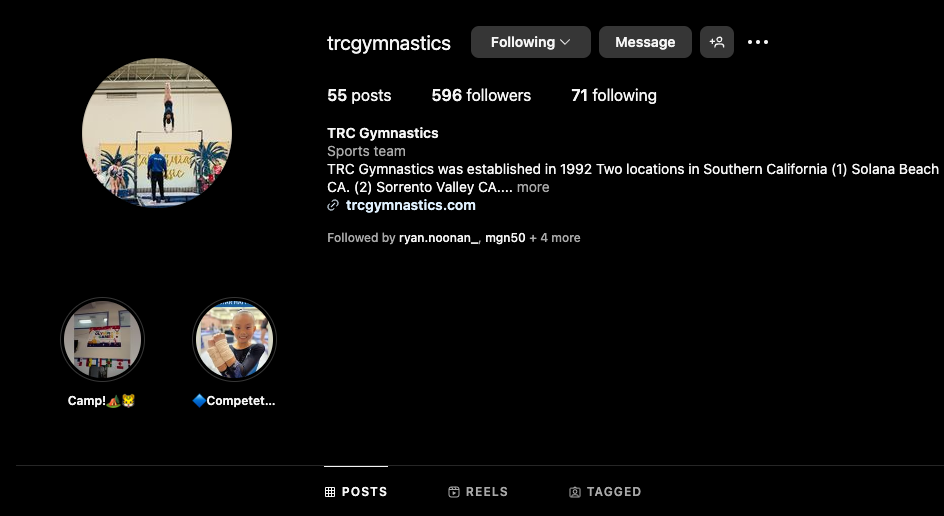Viewport: 944px width, 516px height.
Task: Open the Competet... story highlight
Action: (x=234, y=340)
